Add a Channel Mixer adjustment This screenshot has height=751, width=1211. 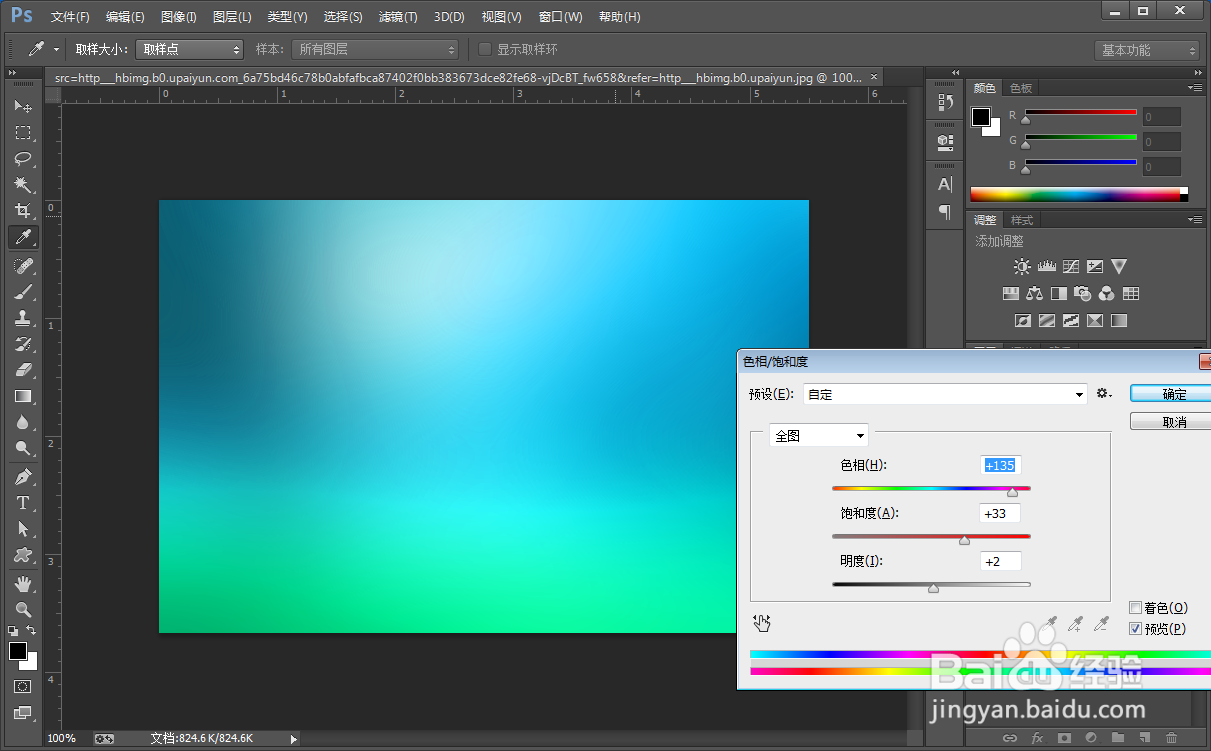point(1106,294)
